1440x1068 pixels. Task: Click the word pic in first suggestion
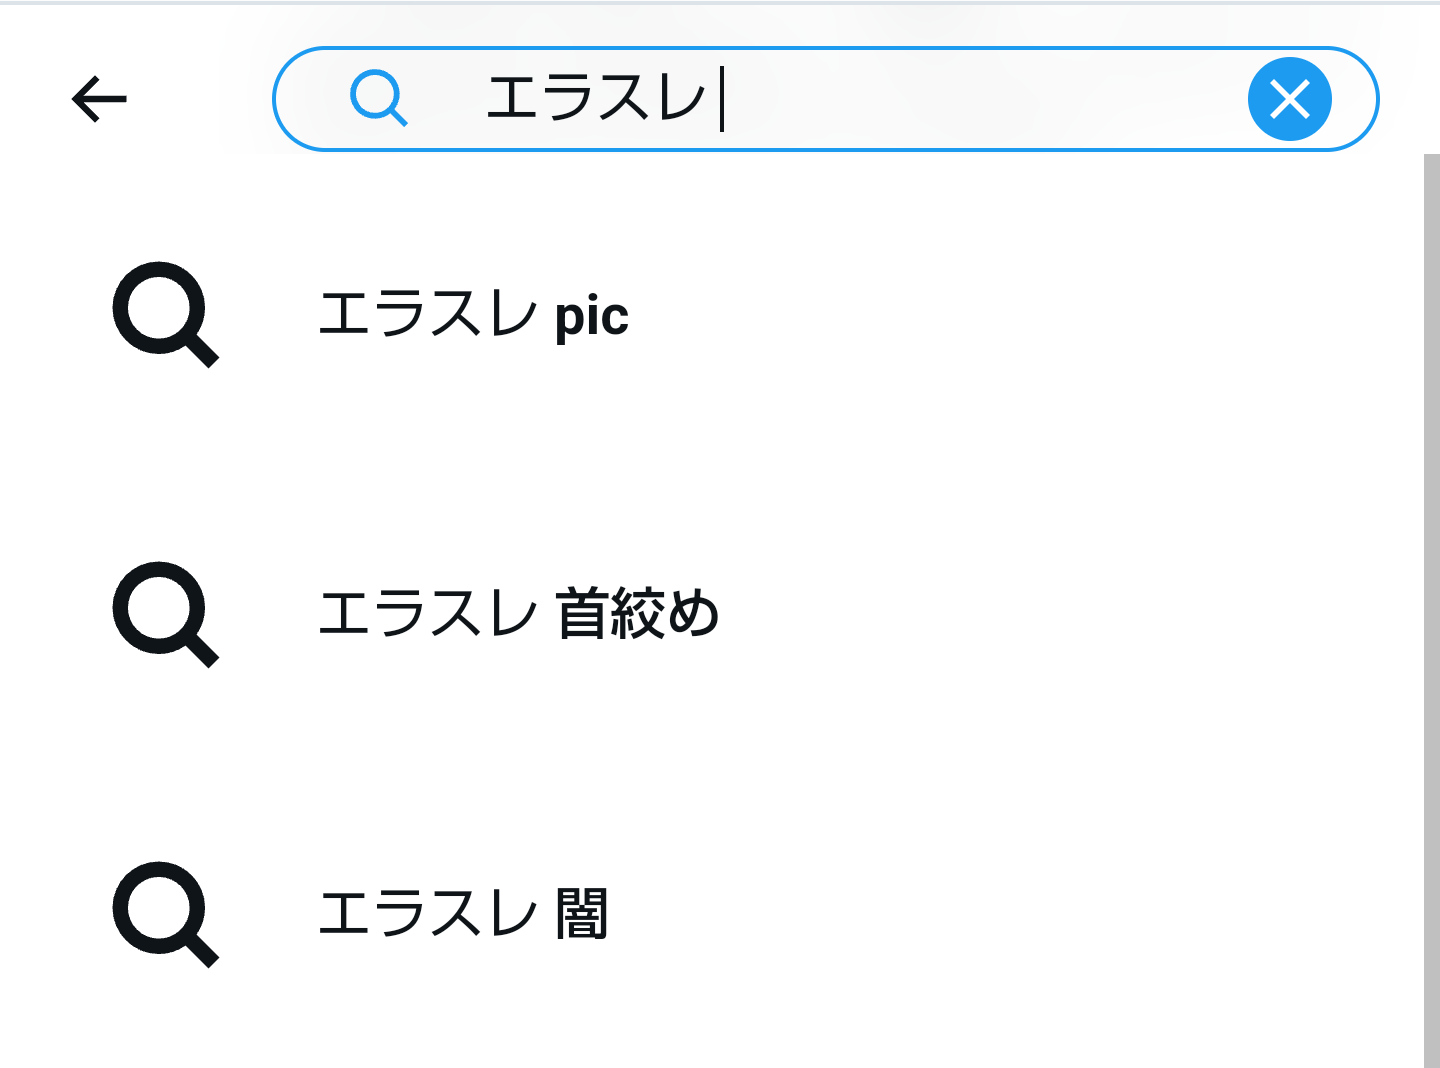click(592, 316)
